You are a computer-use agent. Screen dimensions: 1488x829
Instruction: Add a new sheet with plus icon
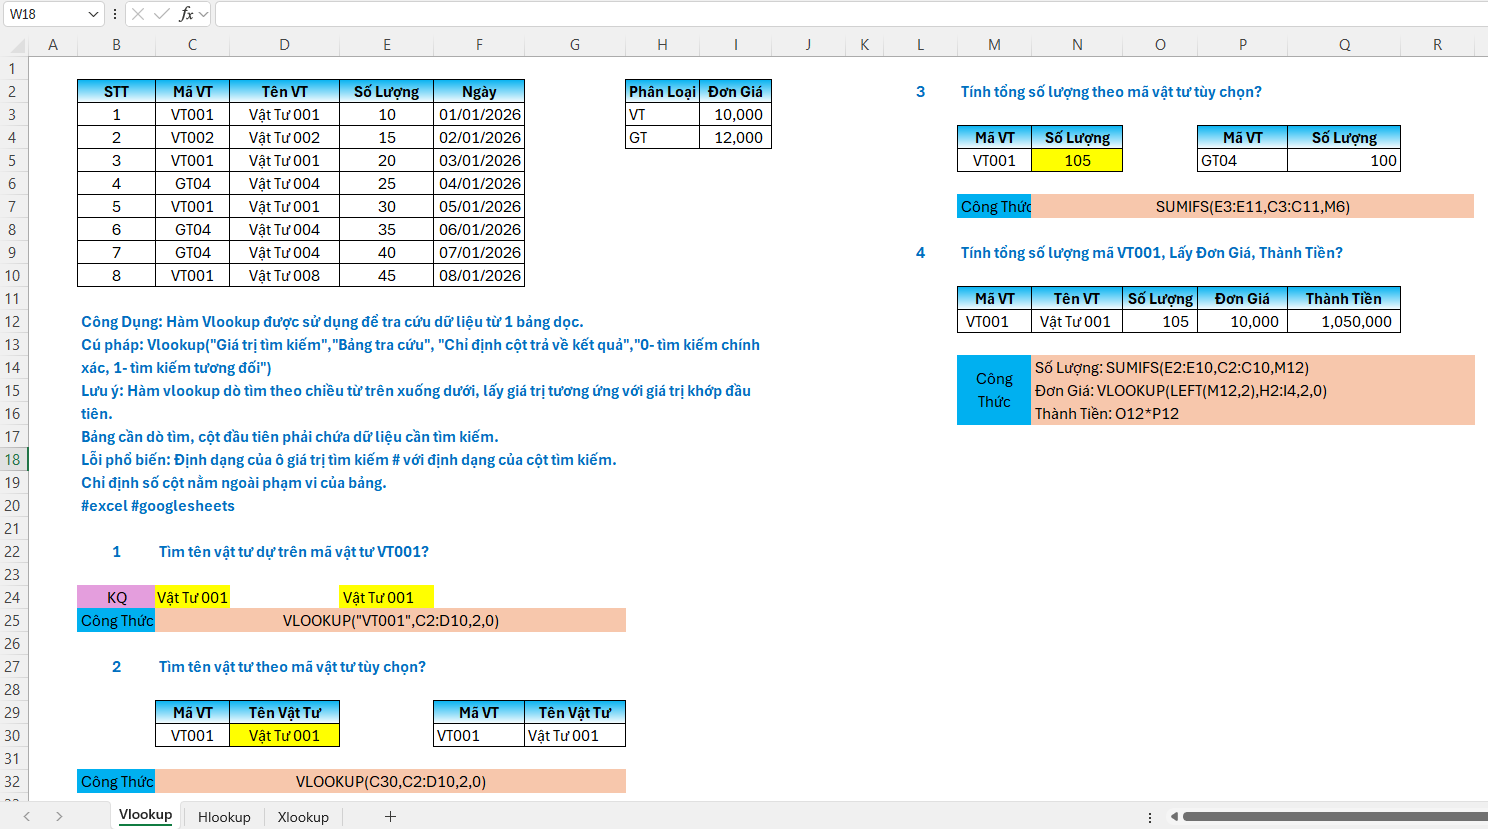point(390,817)
